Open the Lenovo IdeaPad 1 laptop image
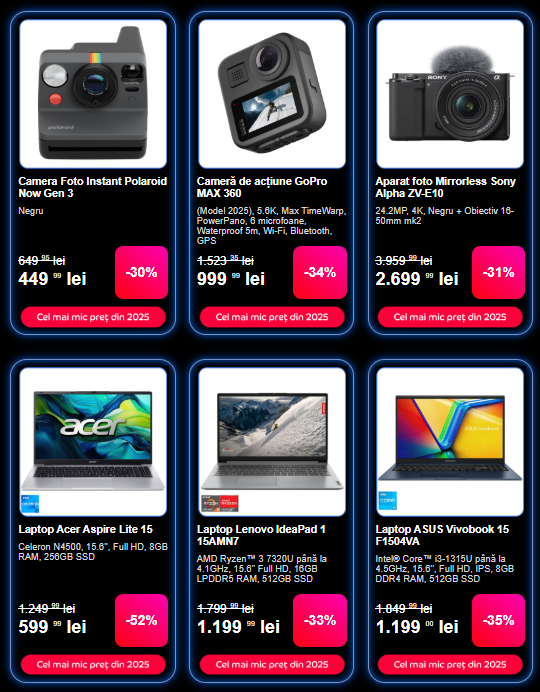Screen dimensions: 540x692 click(x=272, y=441)
